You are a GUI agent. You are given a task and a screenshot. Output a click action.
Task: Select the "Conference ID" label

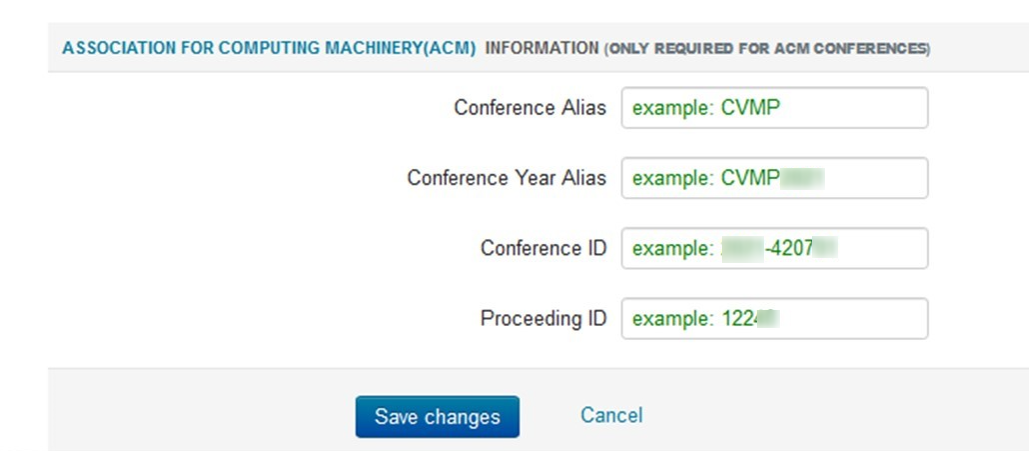pos(543,248)
